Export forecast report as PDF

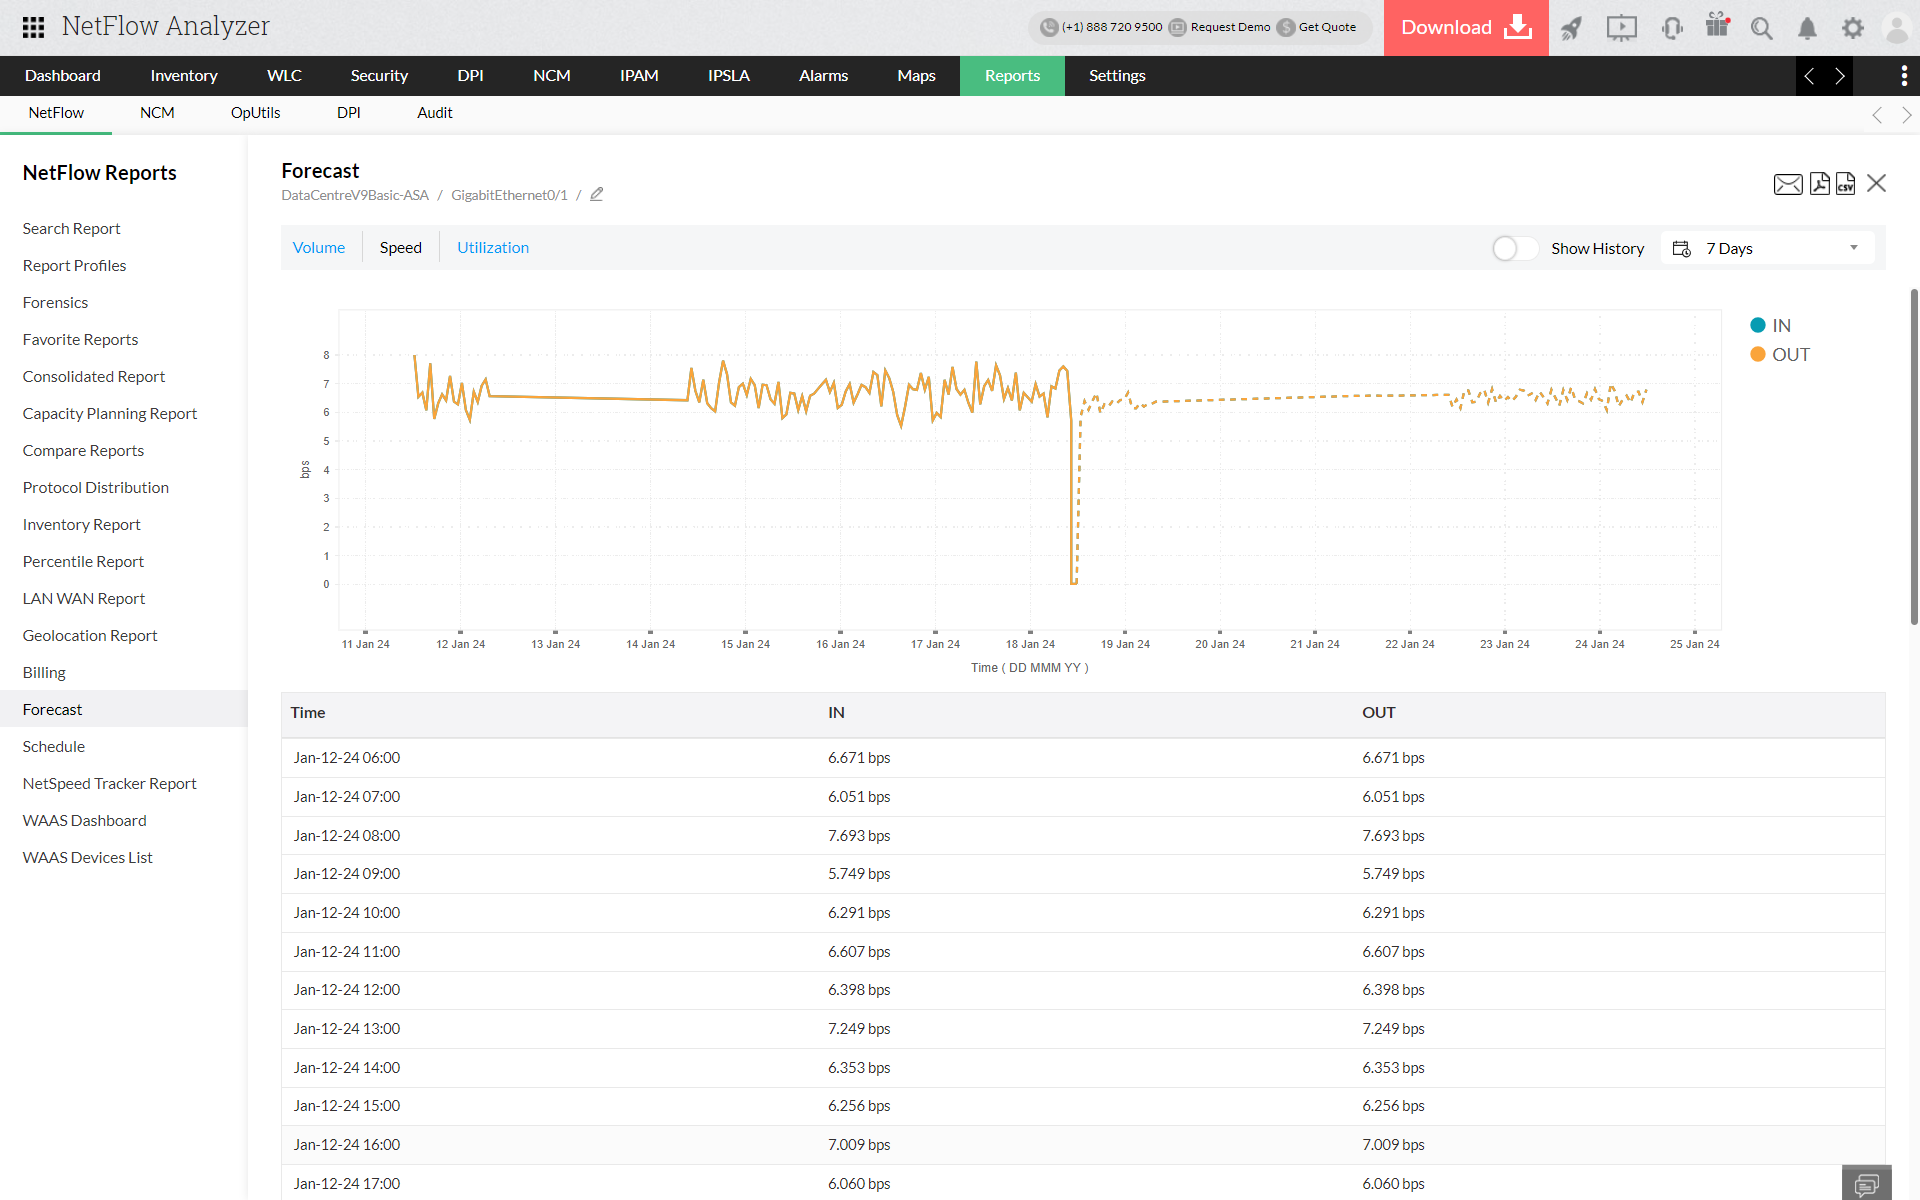[x=1820, y=184]
